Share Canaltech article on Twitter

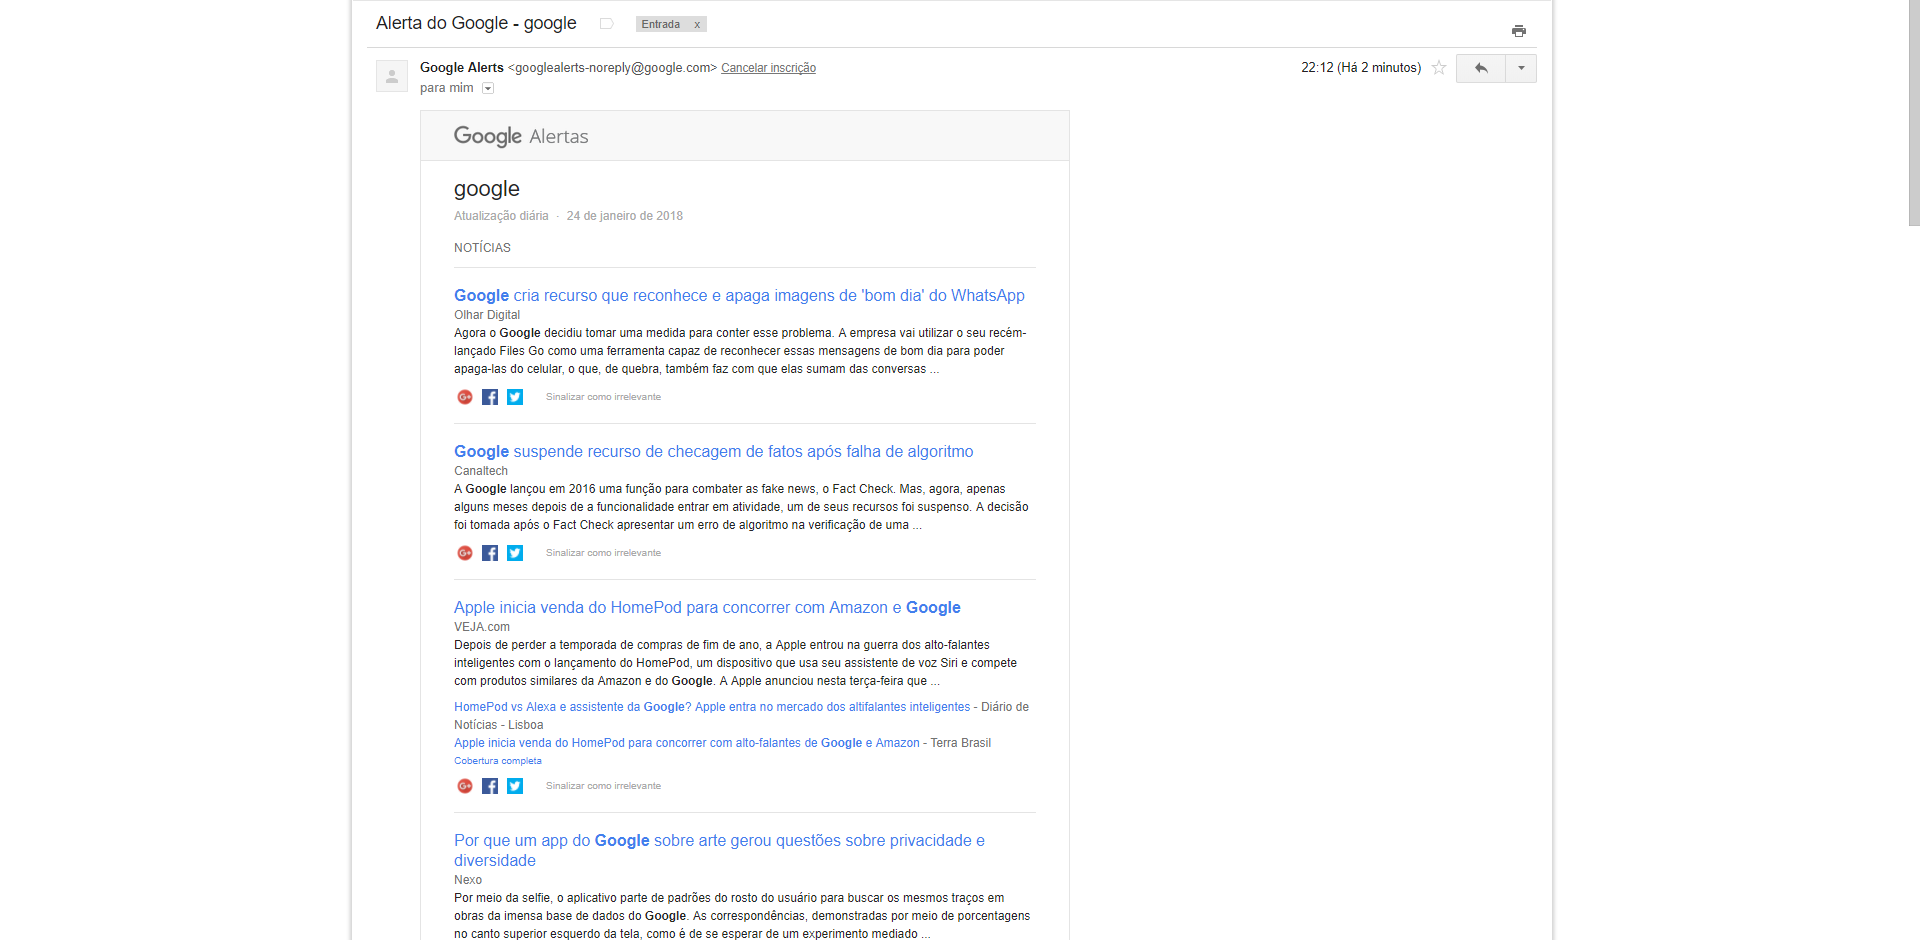pos(515,553)
